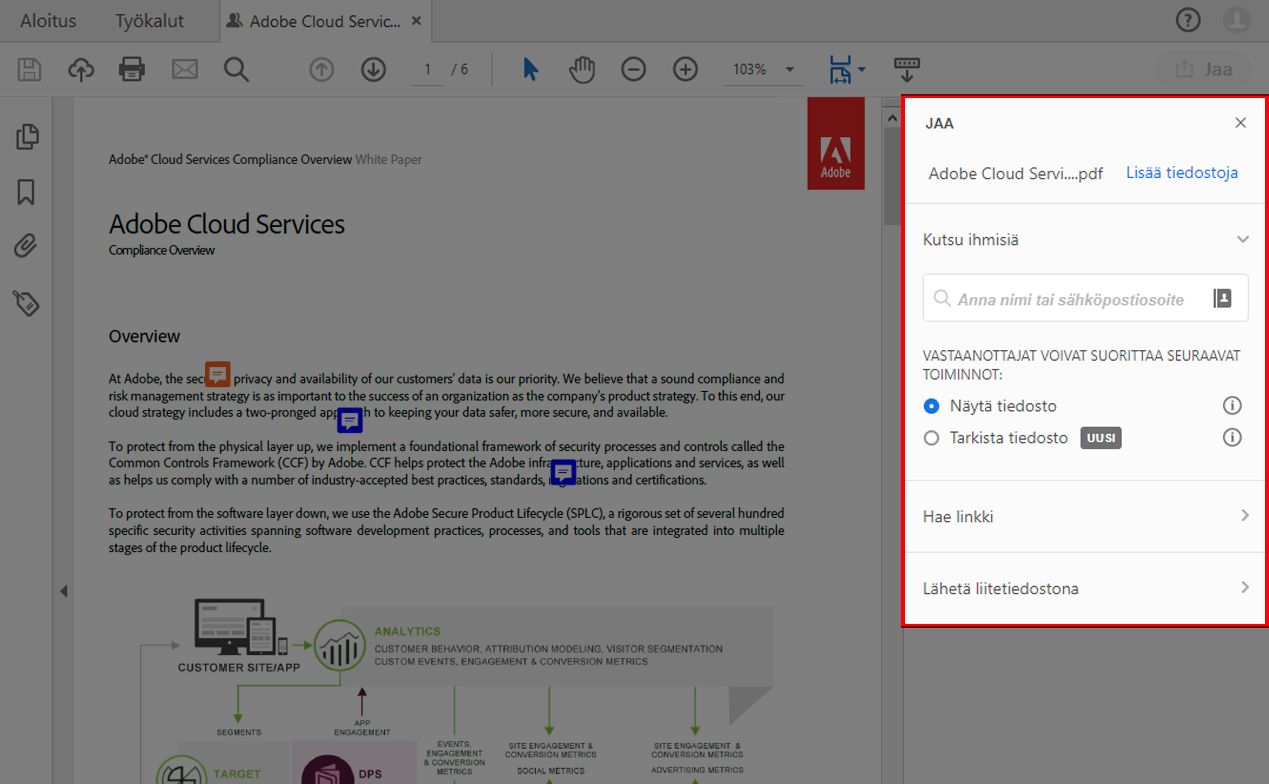Expand the Hae linkki section
The height and width of the screenshot is (784, 1269).
pyautogui.click(x=1244, y=516)
